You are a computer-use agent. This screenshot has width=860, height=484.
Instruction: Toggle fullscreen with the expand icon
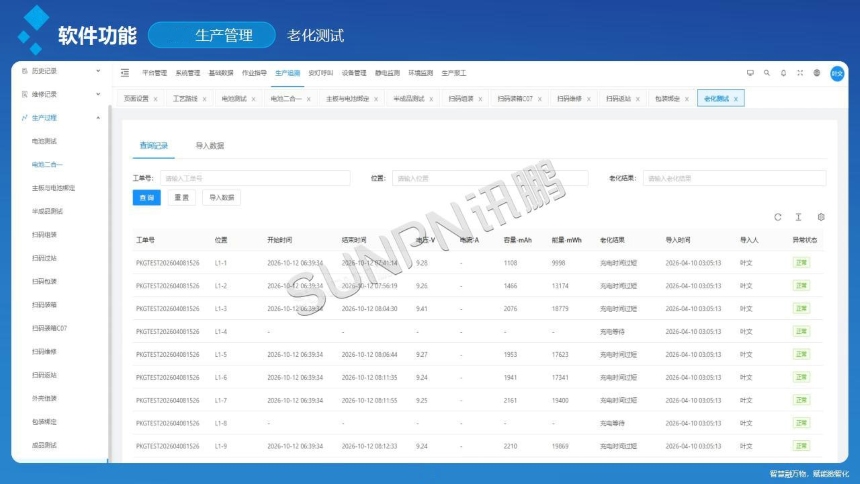click(x=800, y=73)
